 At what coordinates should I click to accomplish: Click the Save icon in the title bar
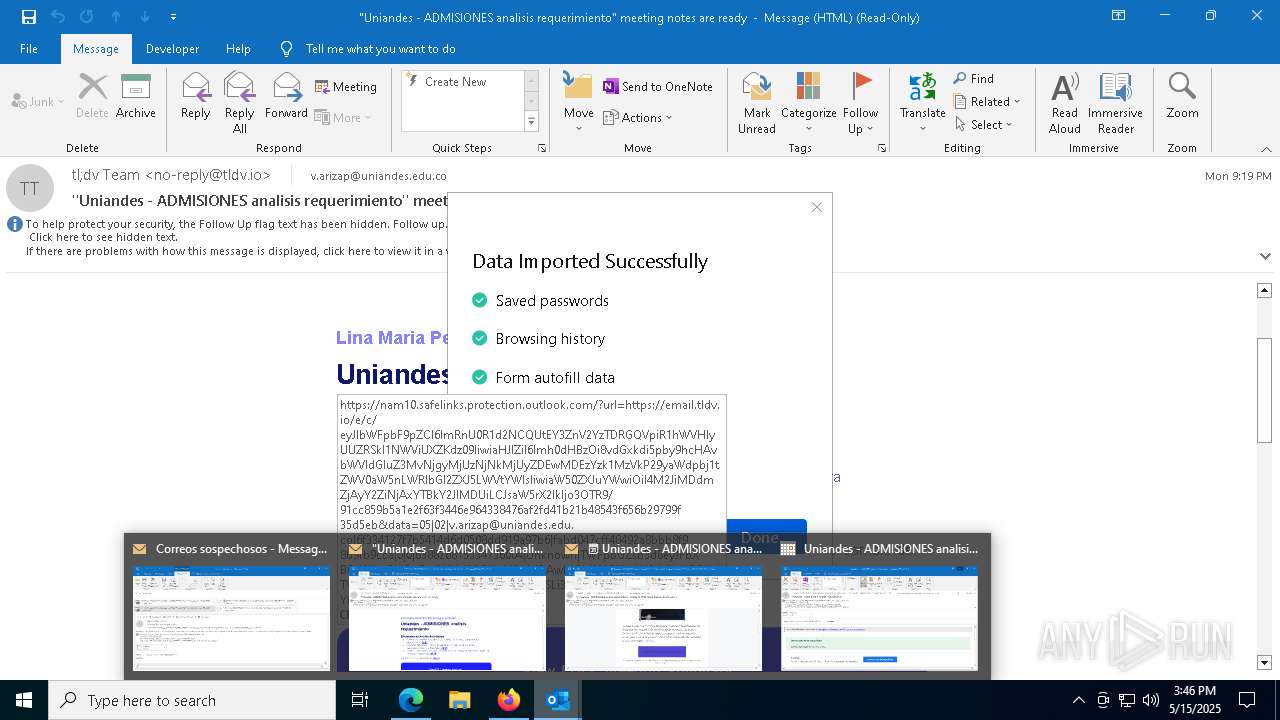click(x=28, y=17)
